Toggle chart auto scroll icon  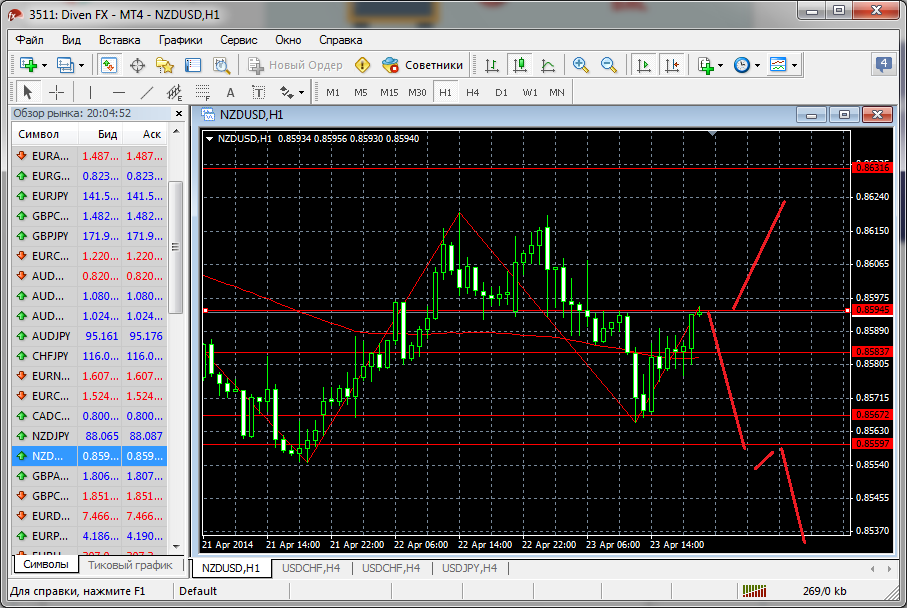pos(644,65)
